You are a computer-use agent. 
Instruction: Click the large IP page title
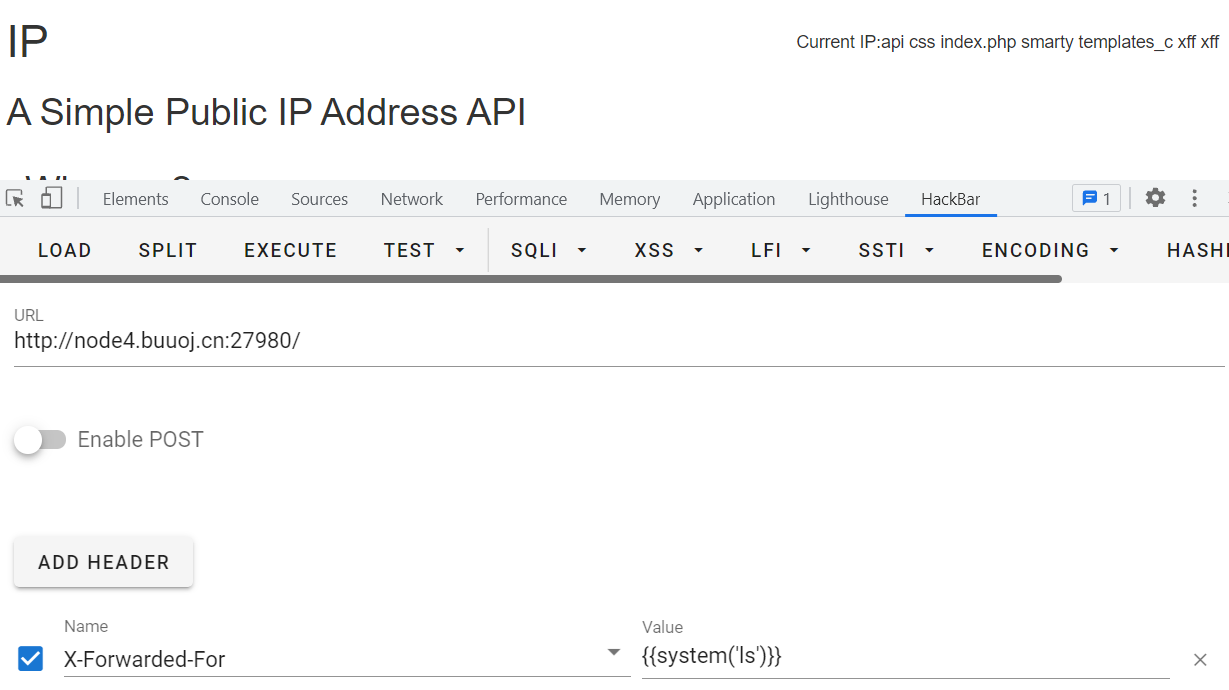coord(28,42)
